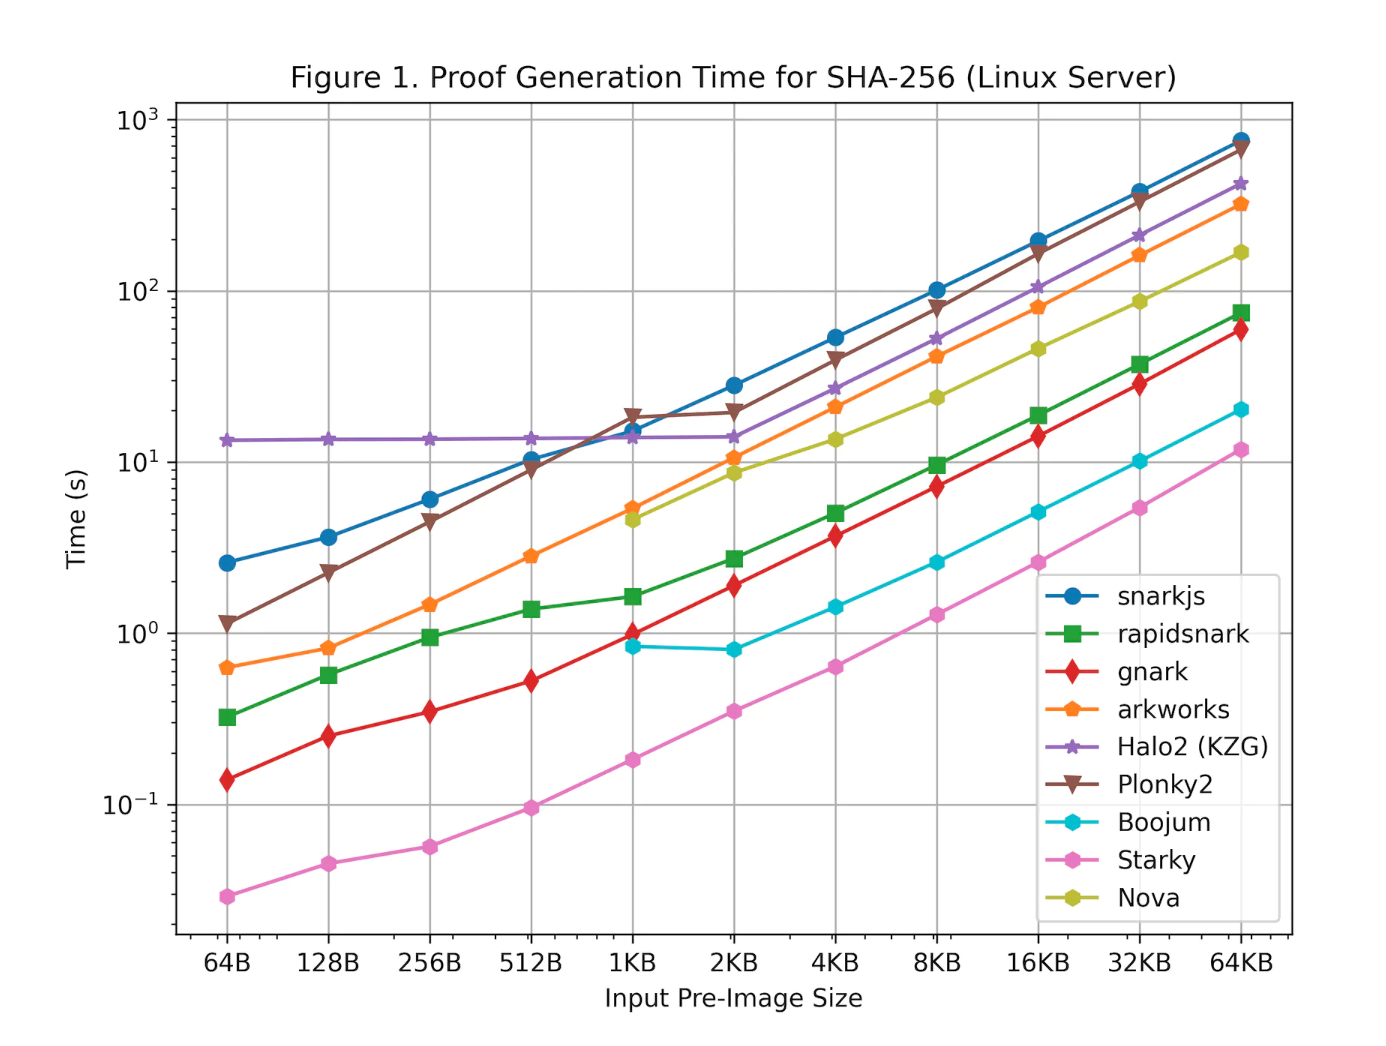Click the first Boojum cyan point at 1KB

pos(632,647)
